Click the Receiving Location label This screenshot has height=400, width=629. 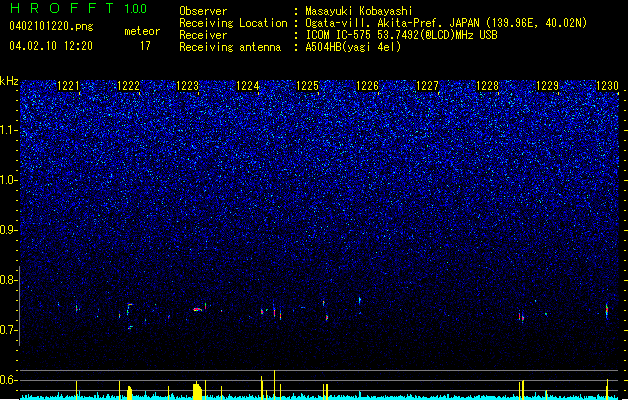[233, 23]
